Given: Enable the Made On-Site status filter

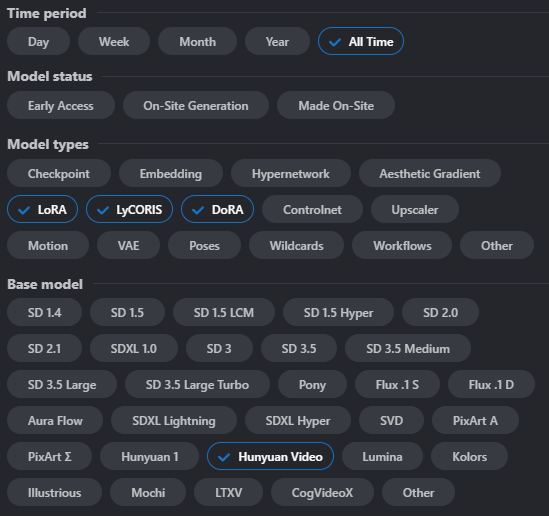Looking at the screenshot, I should pyautogui.click(x=336, y=105).
